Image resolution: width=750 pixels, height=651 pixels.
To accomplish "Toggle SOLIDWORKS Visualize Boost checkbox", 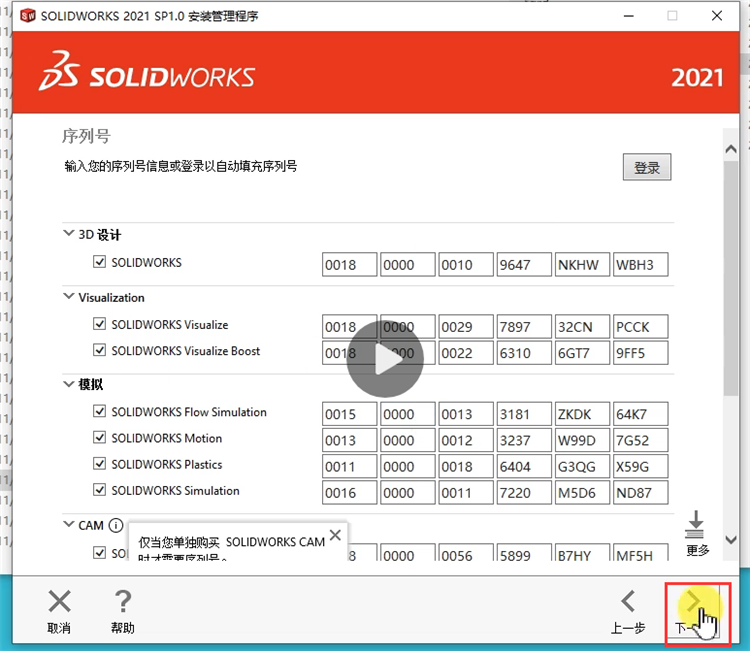I will coord(99,351).
